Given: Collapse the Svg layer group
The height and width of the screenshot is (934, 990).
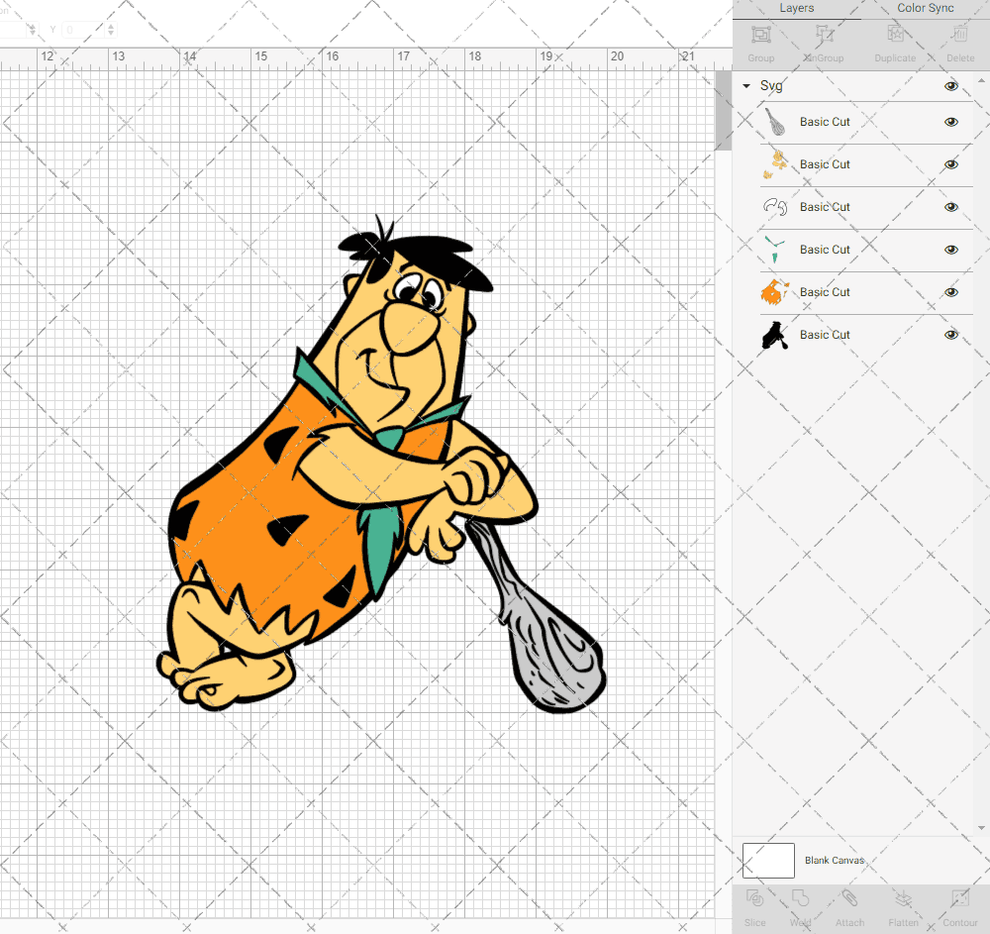Looking at the screenshot, I should point(745,86).
